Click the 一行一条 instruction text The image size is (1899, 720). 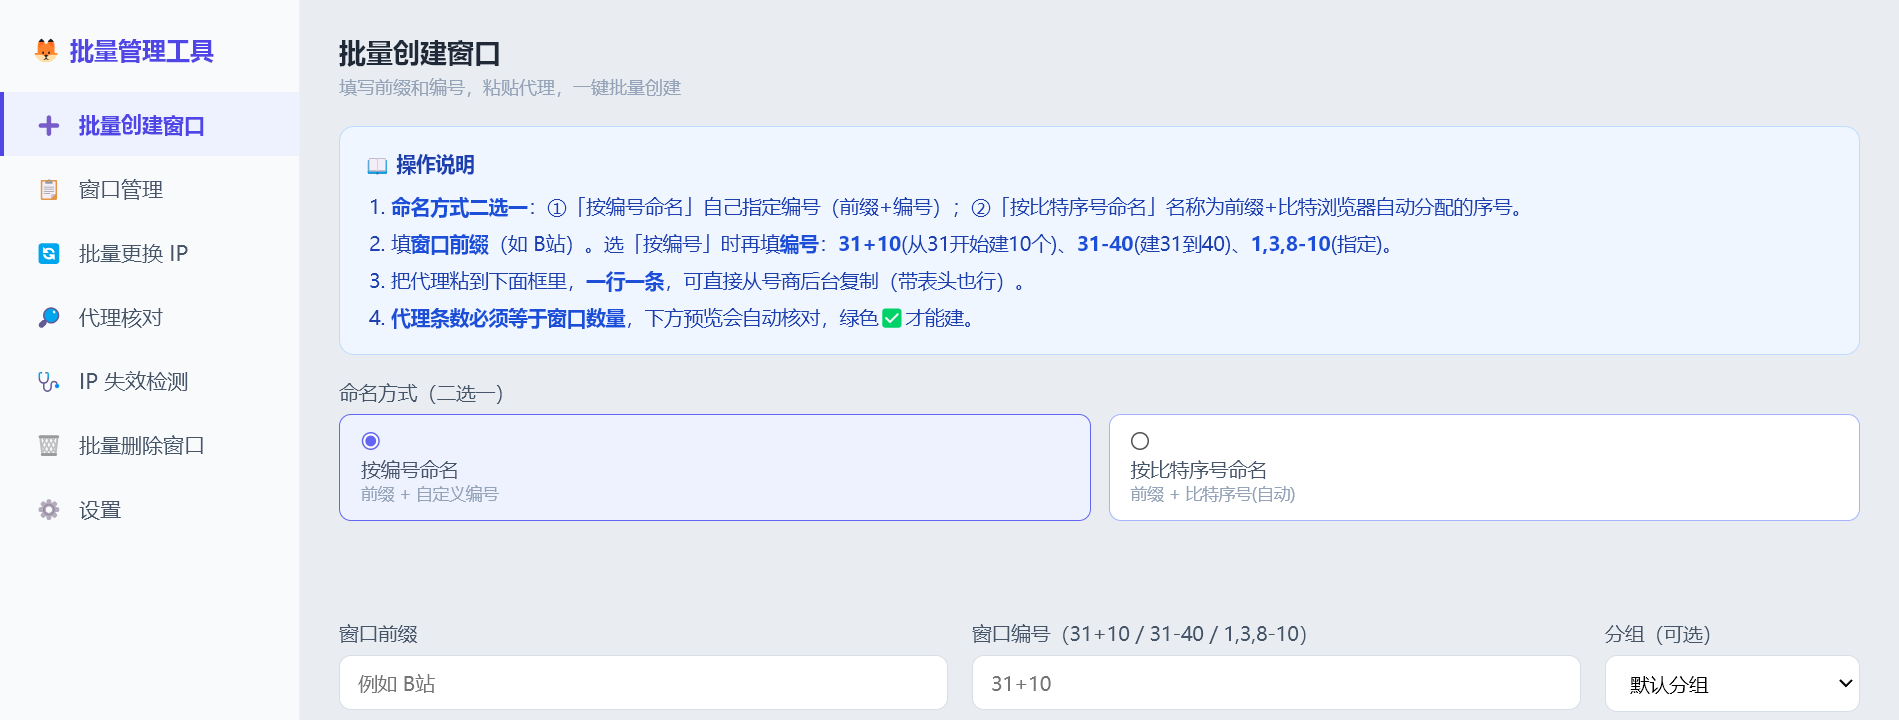[x=625, y=282]
